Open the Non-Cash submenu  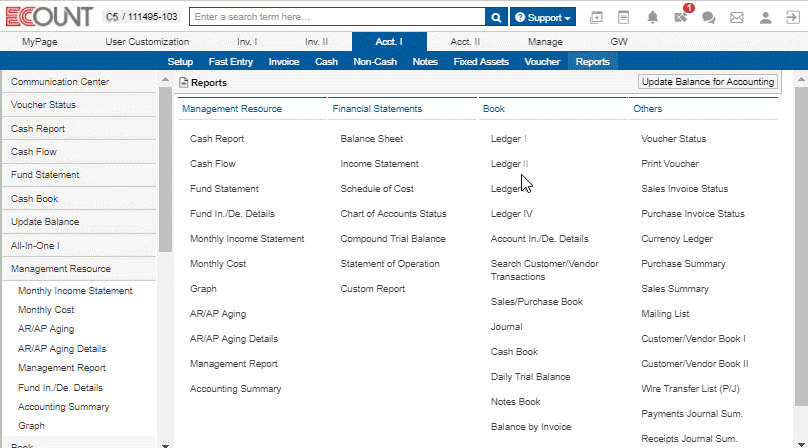[375, 62]
